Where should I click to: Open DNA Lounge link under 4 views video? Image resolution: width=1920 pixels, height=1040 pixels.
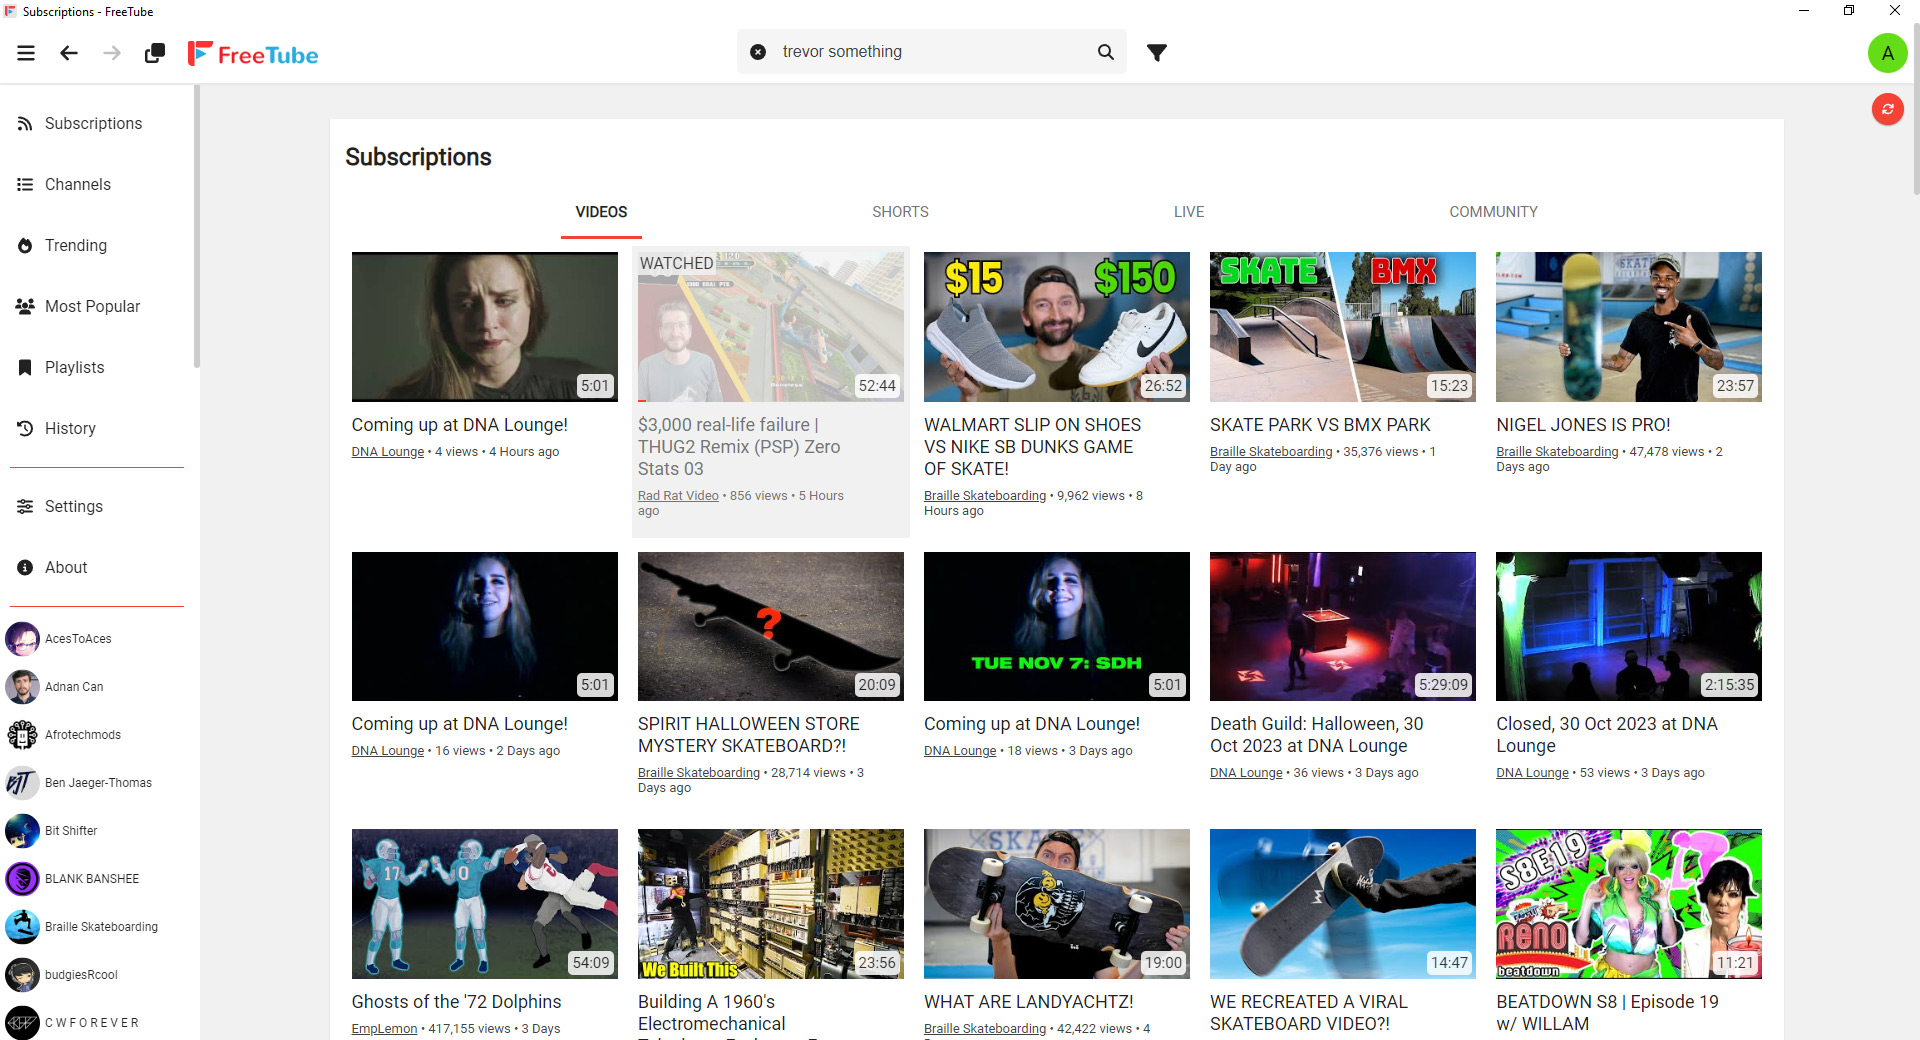[387, 452]
